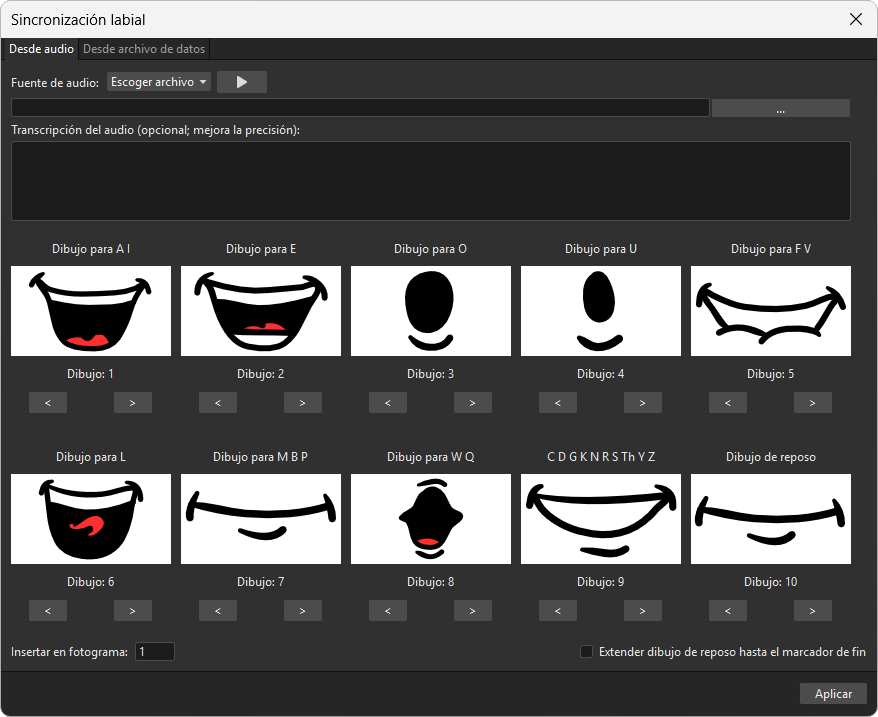Select the previous drawing for L
Image resolution: width=878 pixels, height=717 pixels.
click(48, 611)
